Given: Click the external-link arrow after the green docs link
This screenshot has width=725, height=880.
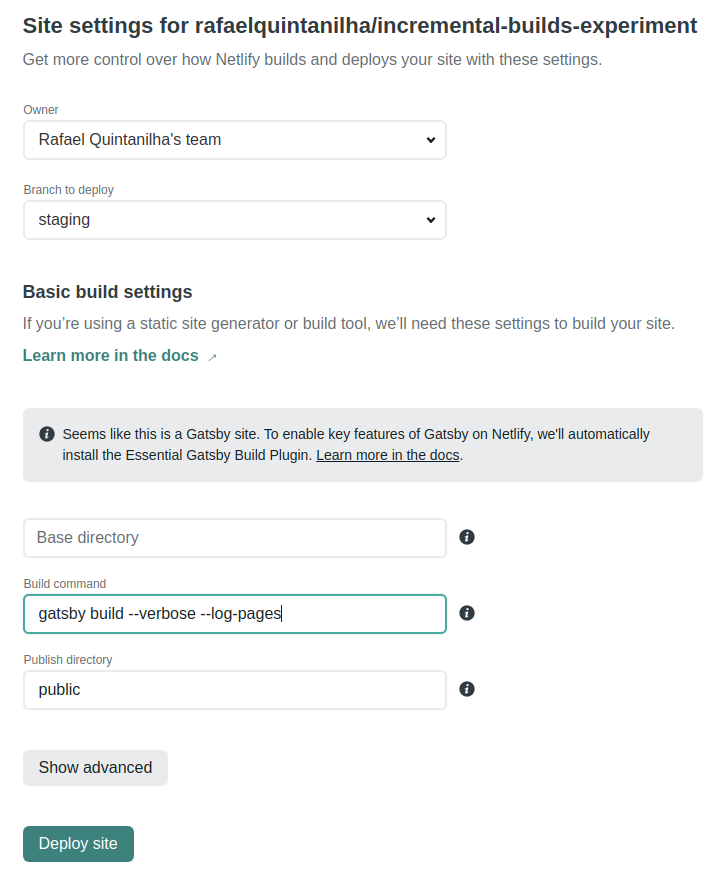Looking at the screenshot, I should (x=212, y=357).
